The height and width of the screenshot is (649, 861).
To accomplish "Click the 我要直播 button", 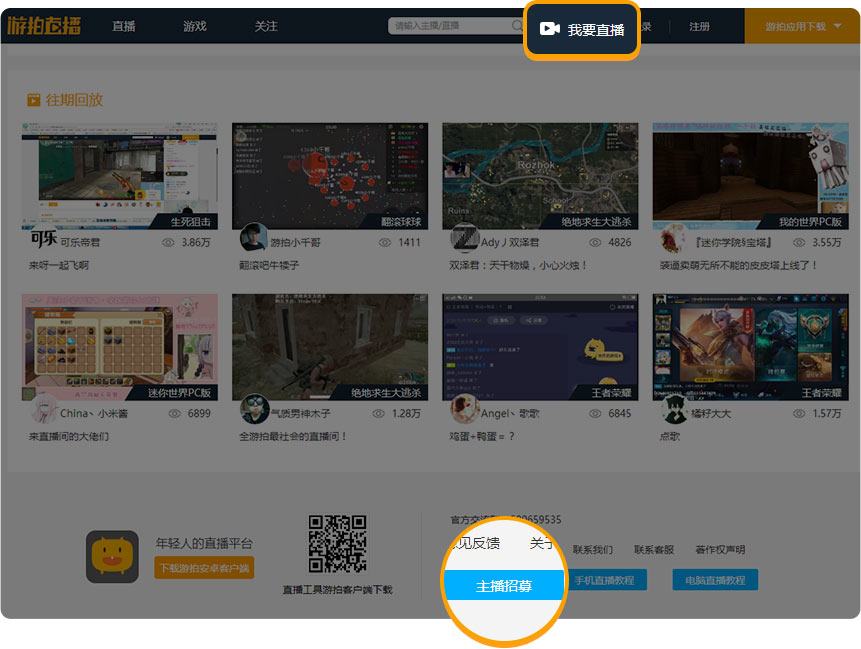I will coord(582,30).
